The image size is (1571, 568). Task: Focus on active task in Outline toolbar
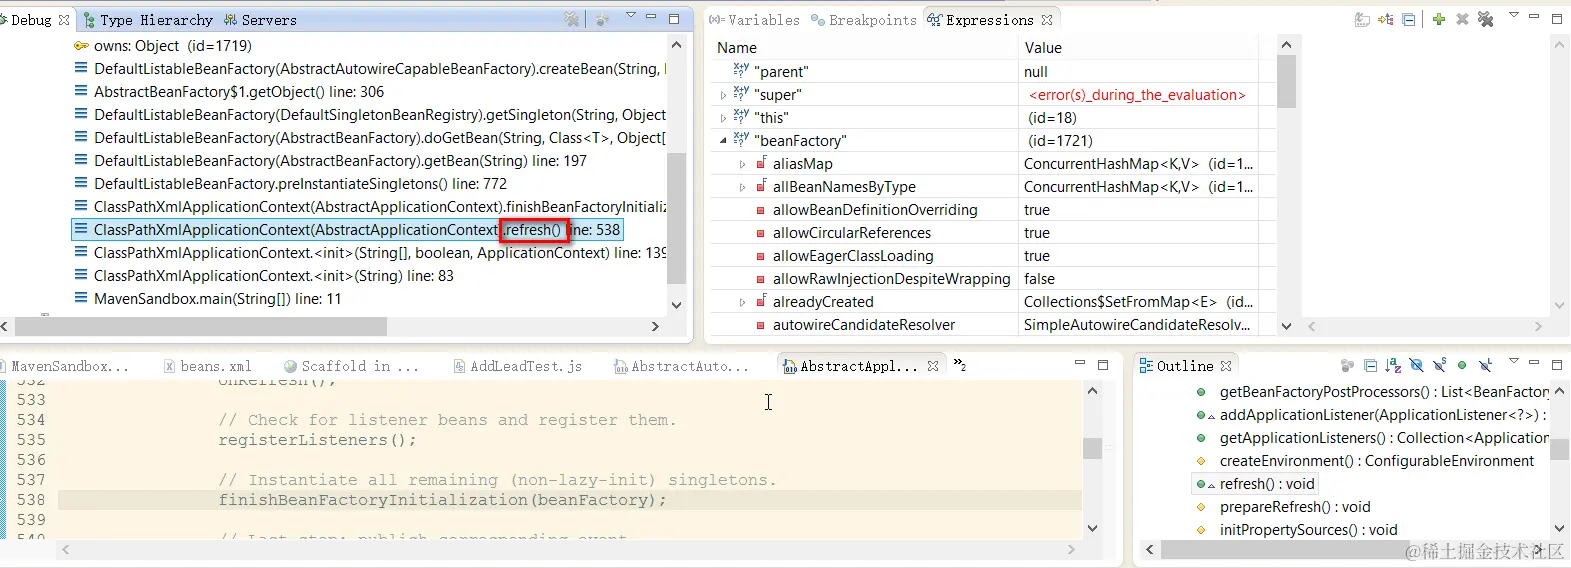(x=1347, y=366)
